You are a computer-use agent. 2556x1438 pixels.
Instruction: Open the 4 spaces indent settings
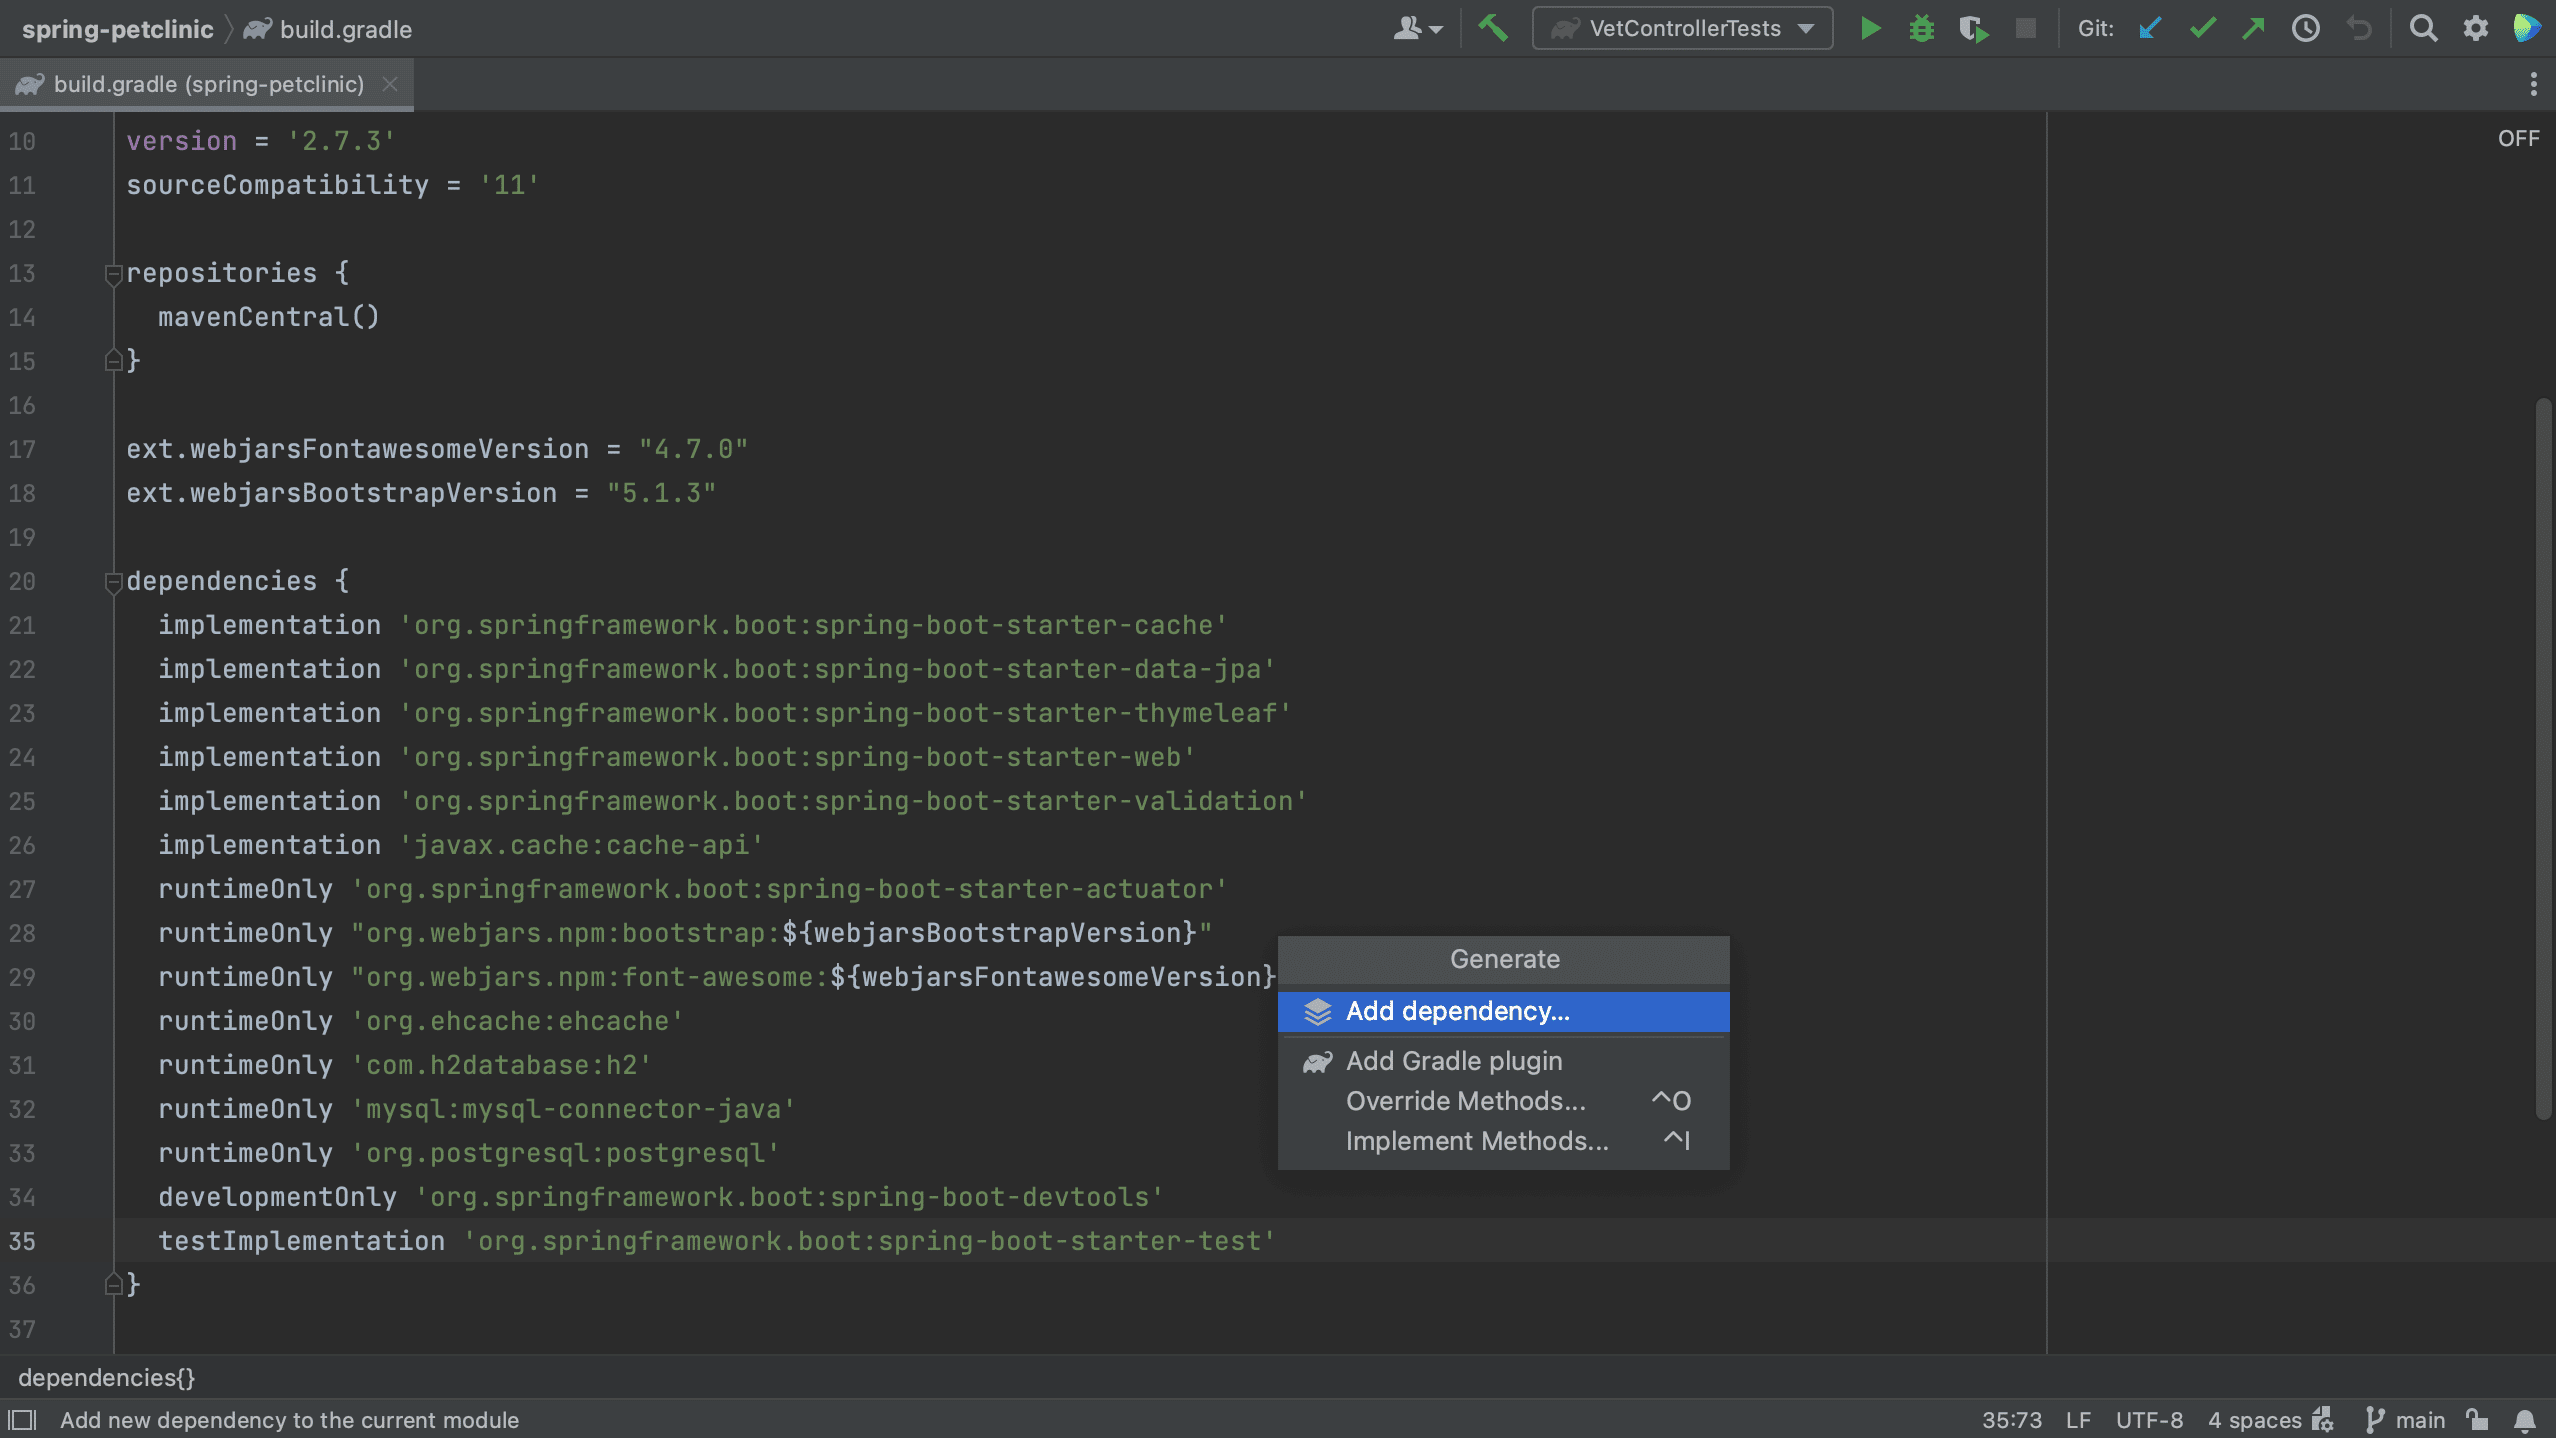(x=2254, y=1420)
